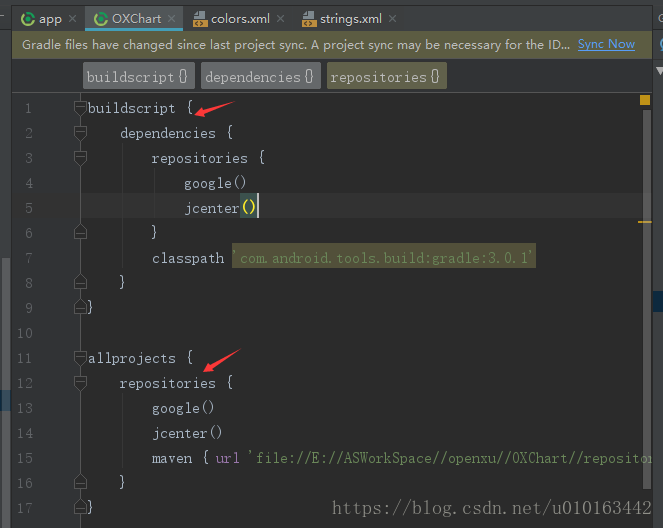Collapse the allprojects block on line 11
This screenshot has height=528, width=663.
(80, 358)
